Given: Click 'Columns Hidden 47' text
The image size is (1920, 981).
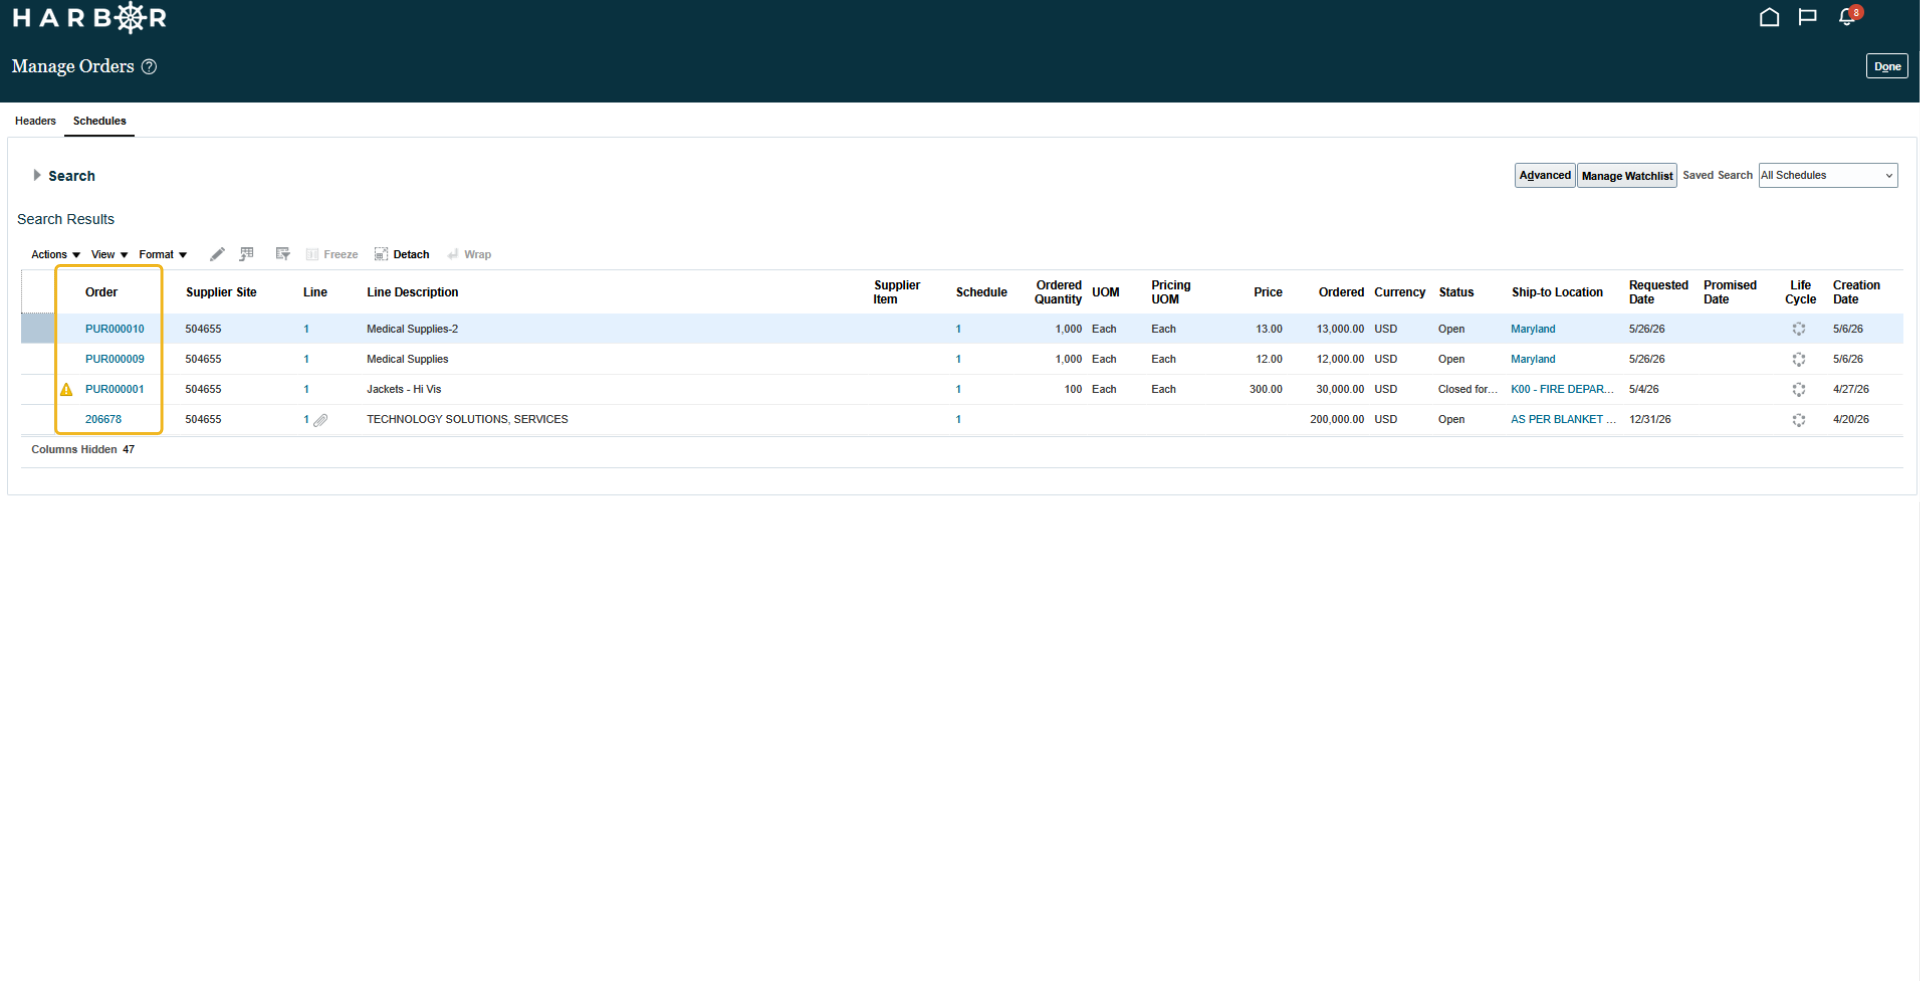Looking at the screenshot, I should point(83,450).
